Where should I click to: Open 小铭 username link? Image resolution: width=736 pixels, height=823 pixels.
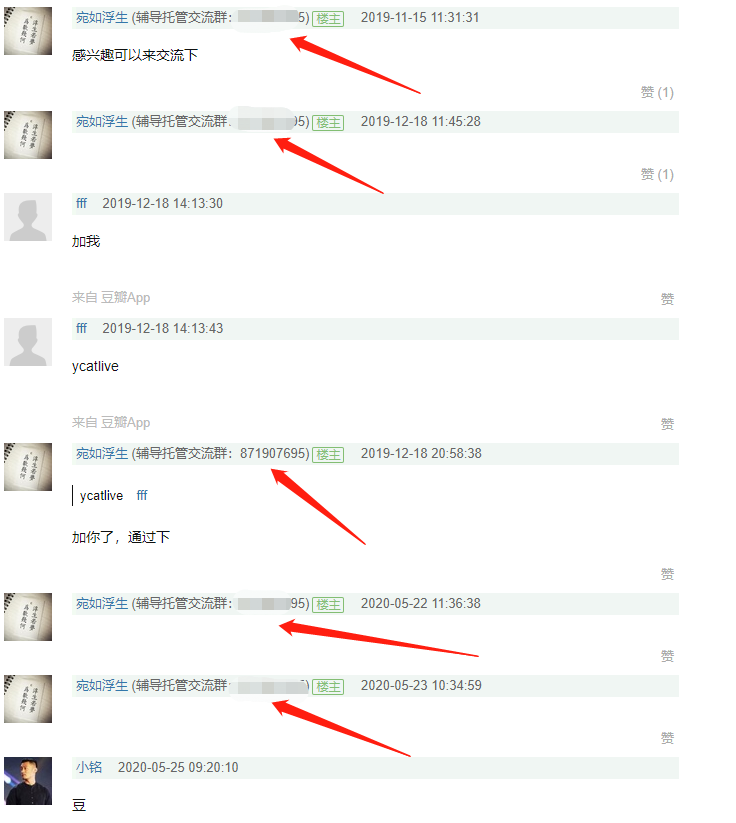[x=89, y=767]
